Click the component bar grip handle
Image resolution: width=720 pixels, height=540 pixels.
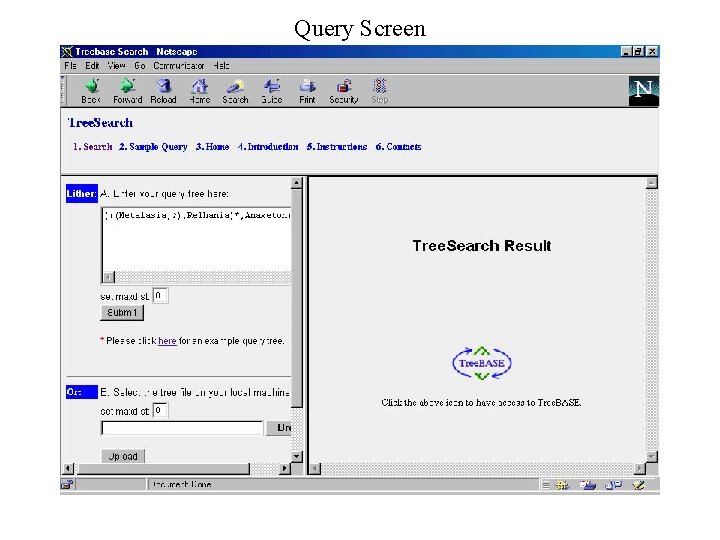pyautogui.click(x=545, y=485)
